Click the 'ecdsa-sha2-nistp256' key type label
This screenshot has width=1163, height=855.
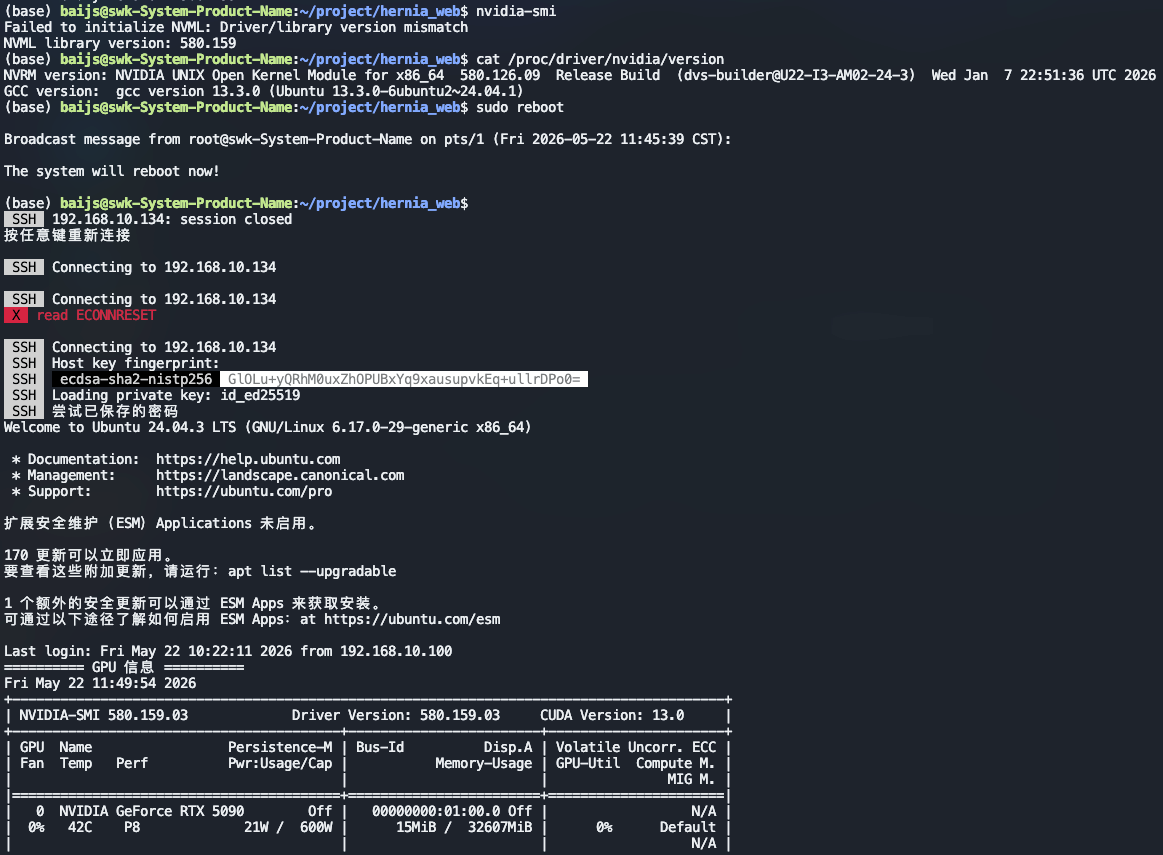tap(136, 379)
